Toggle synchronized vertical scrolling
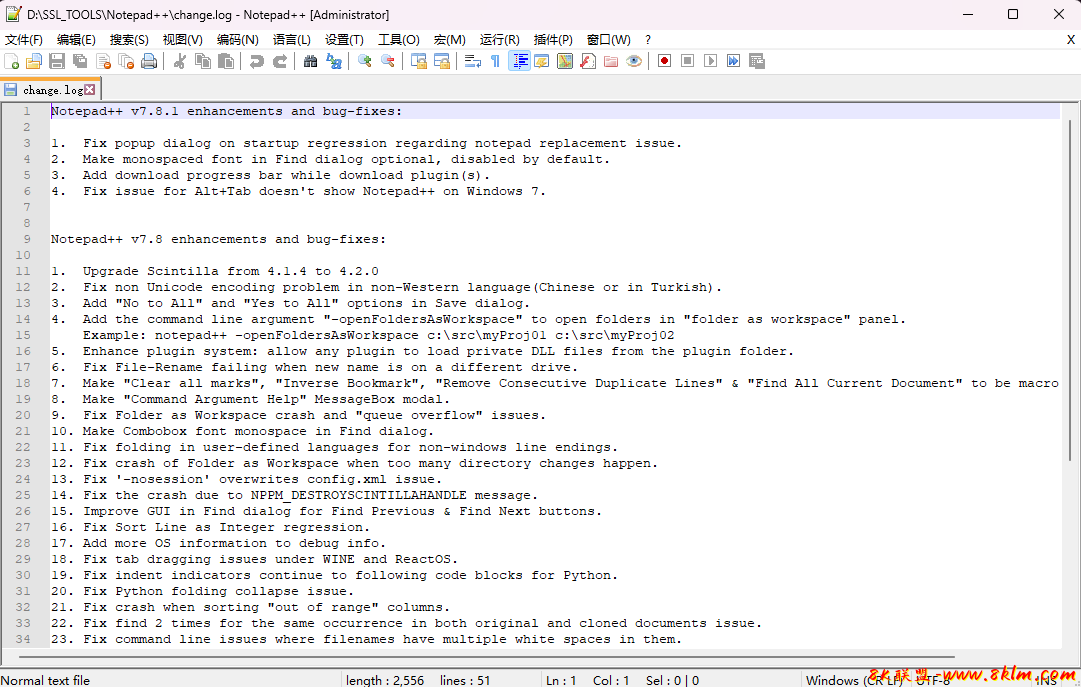The image size is (1081, 687). 418,61
